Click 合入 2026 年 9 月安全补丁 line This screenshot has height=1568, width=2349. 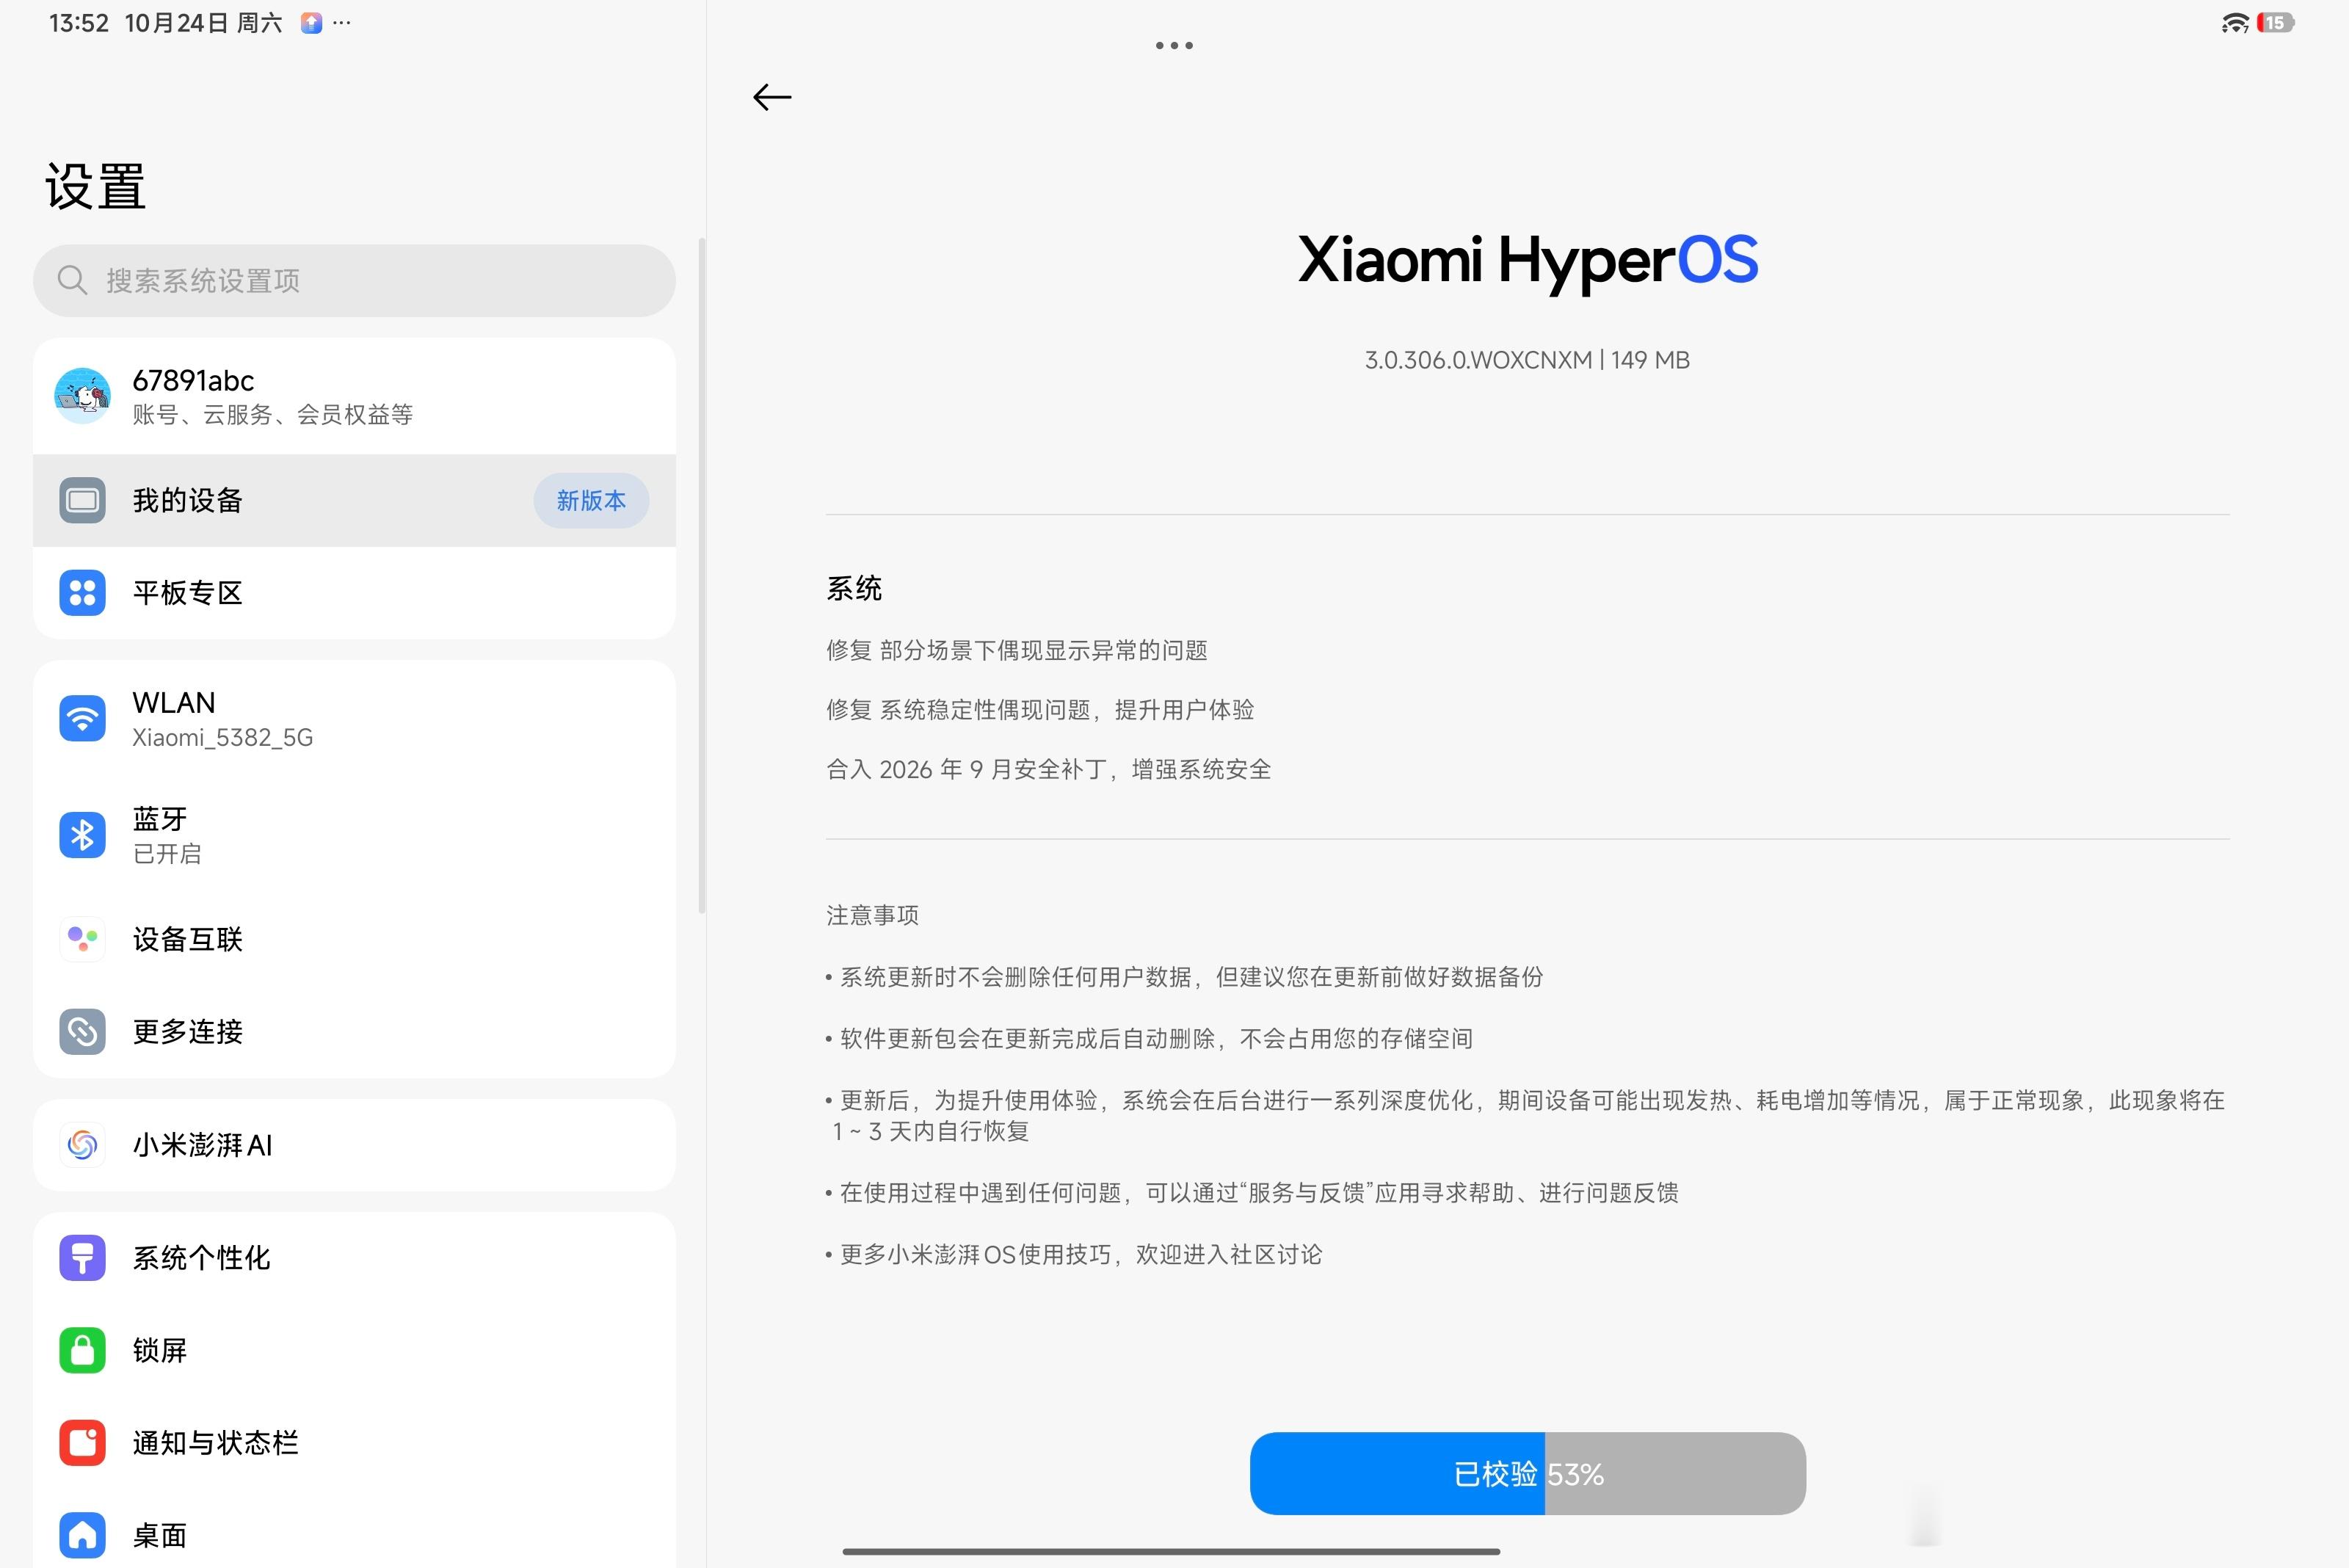(x=1048, y=769)
